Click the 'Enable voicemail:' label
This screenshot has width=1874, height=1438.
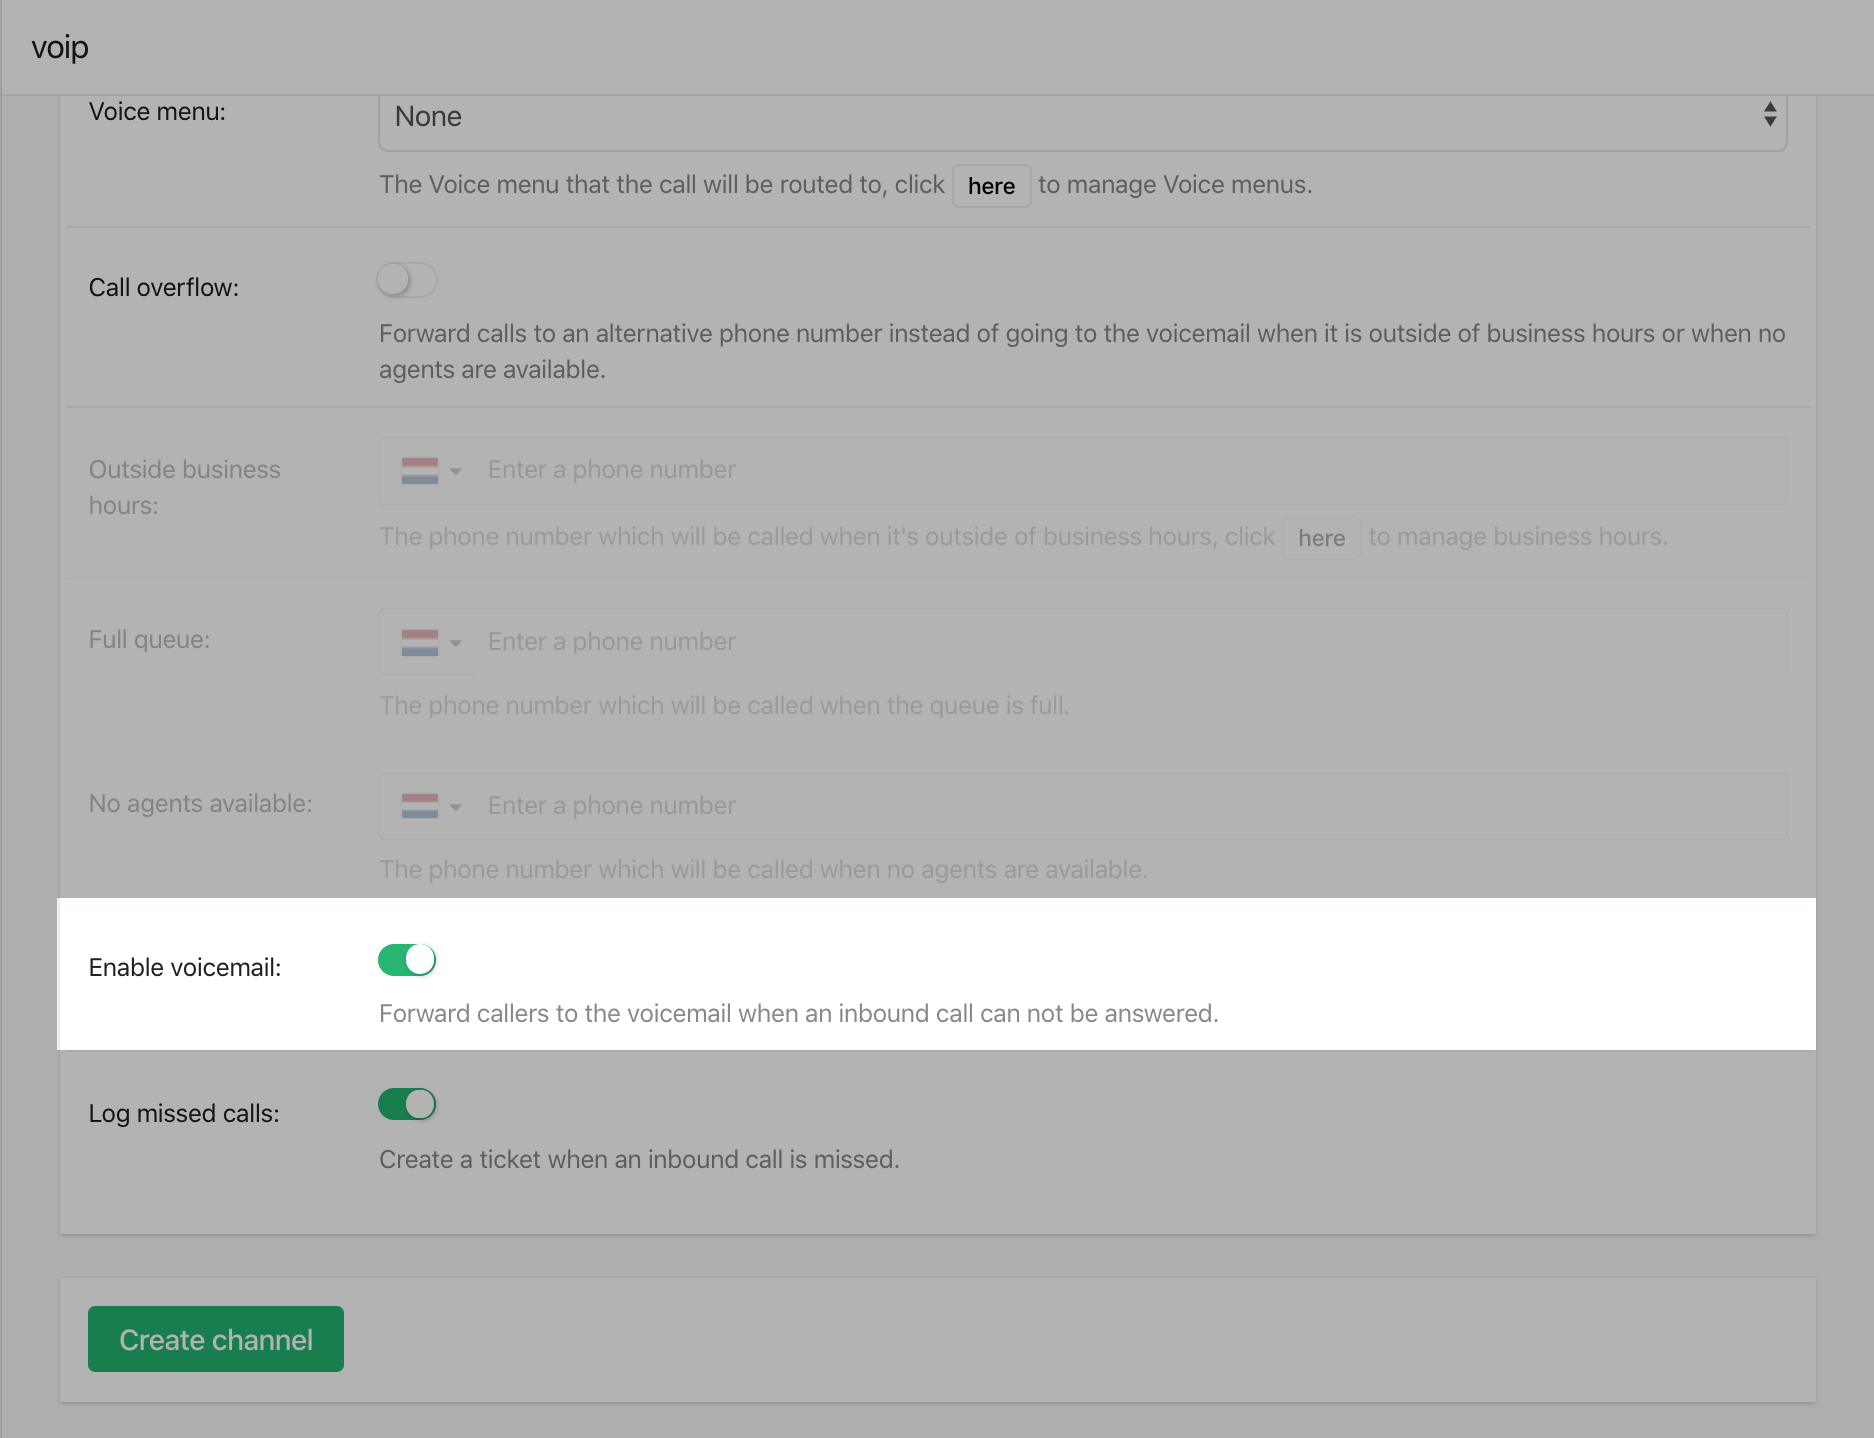185,968
